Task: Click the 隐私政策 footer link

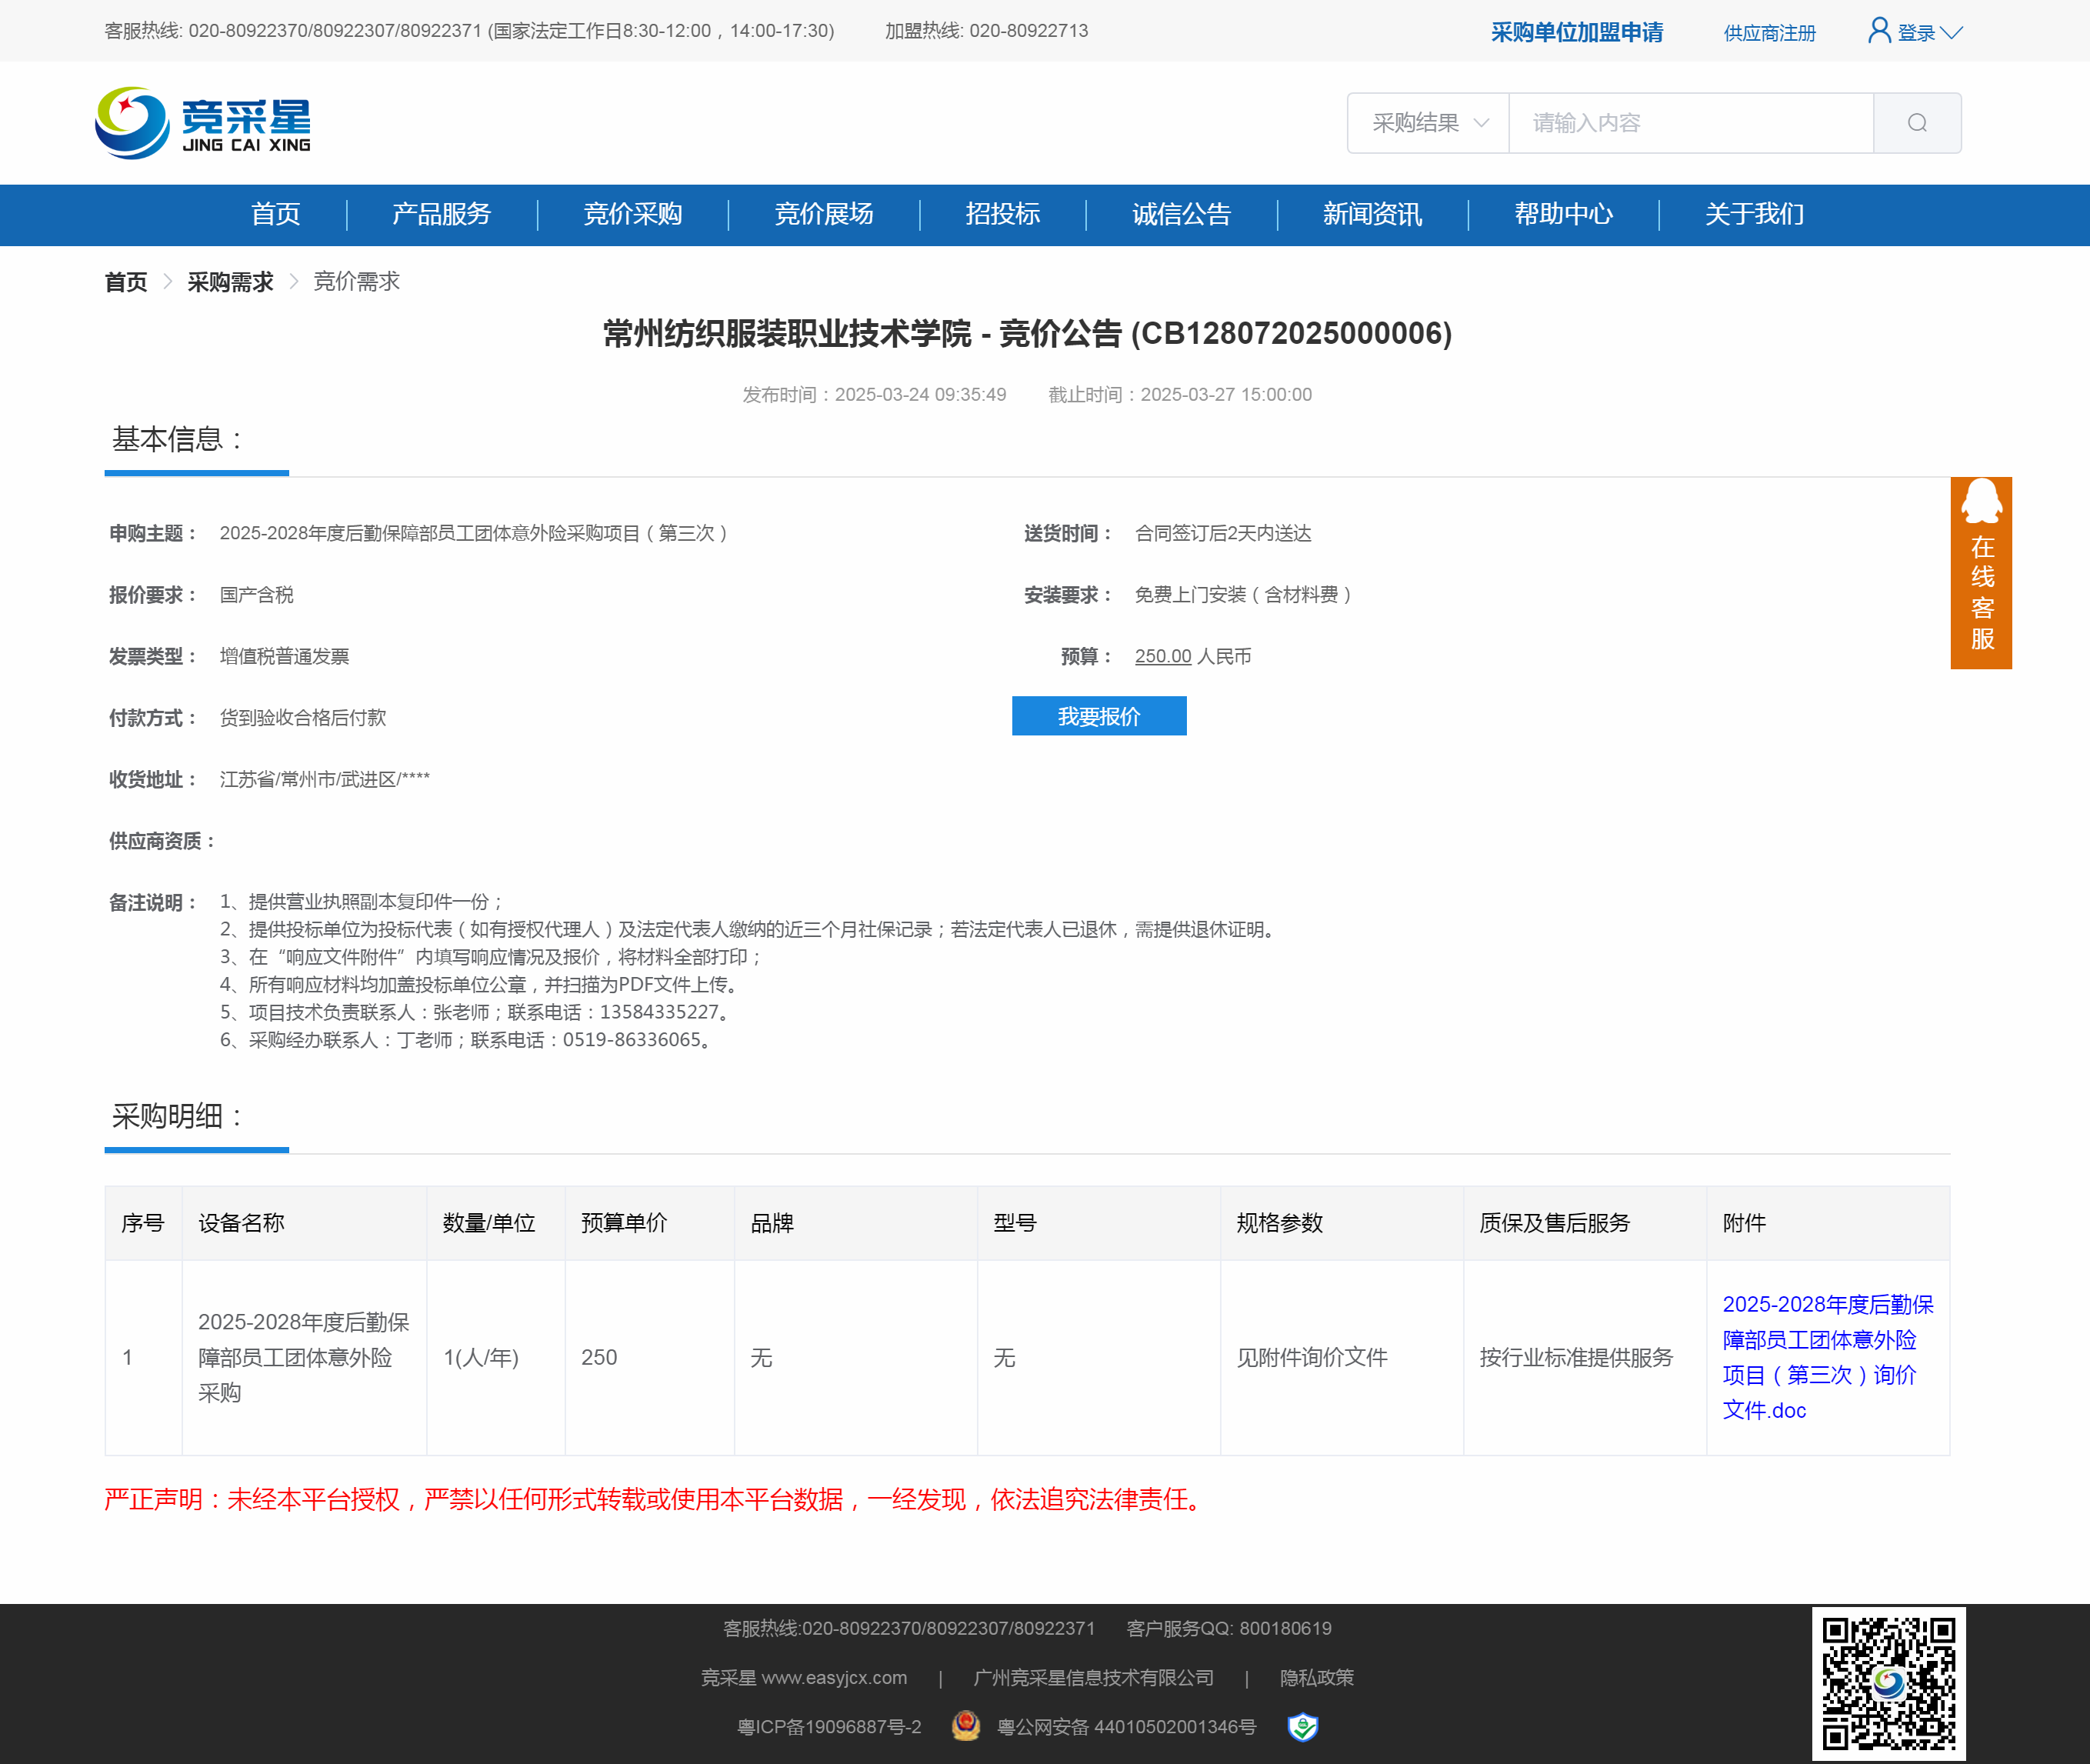Action: point(1316,1677)
